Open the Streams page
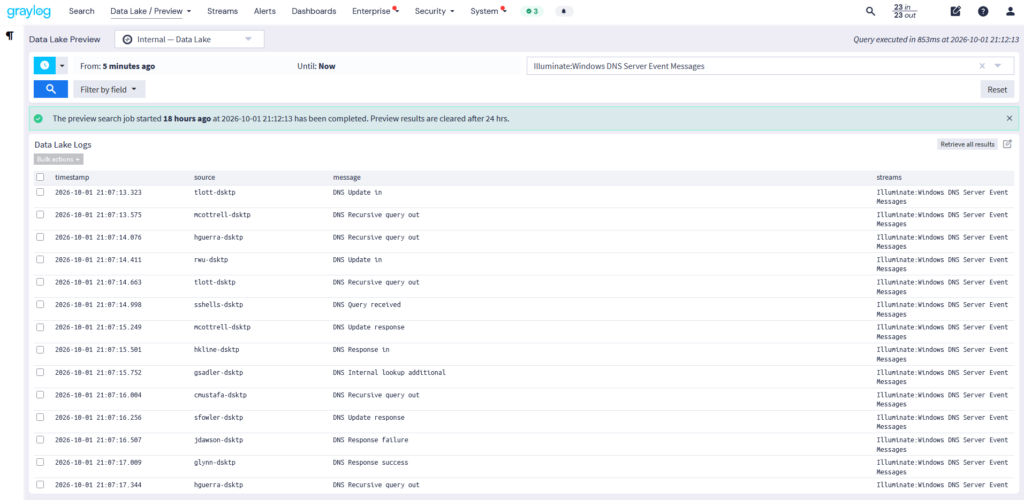The width and height of the screenshot is (1024, 500). click(x=223, y=11)
